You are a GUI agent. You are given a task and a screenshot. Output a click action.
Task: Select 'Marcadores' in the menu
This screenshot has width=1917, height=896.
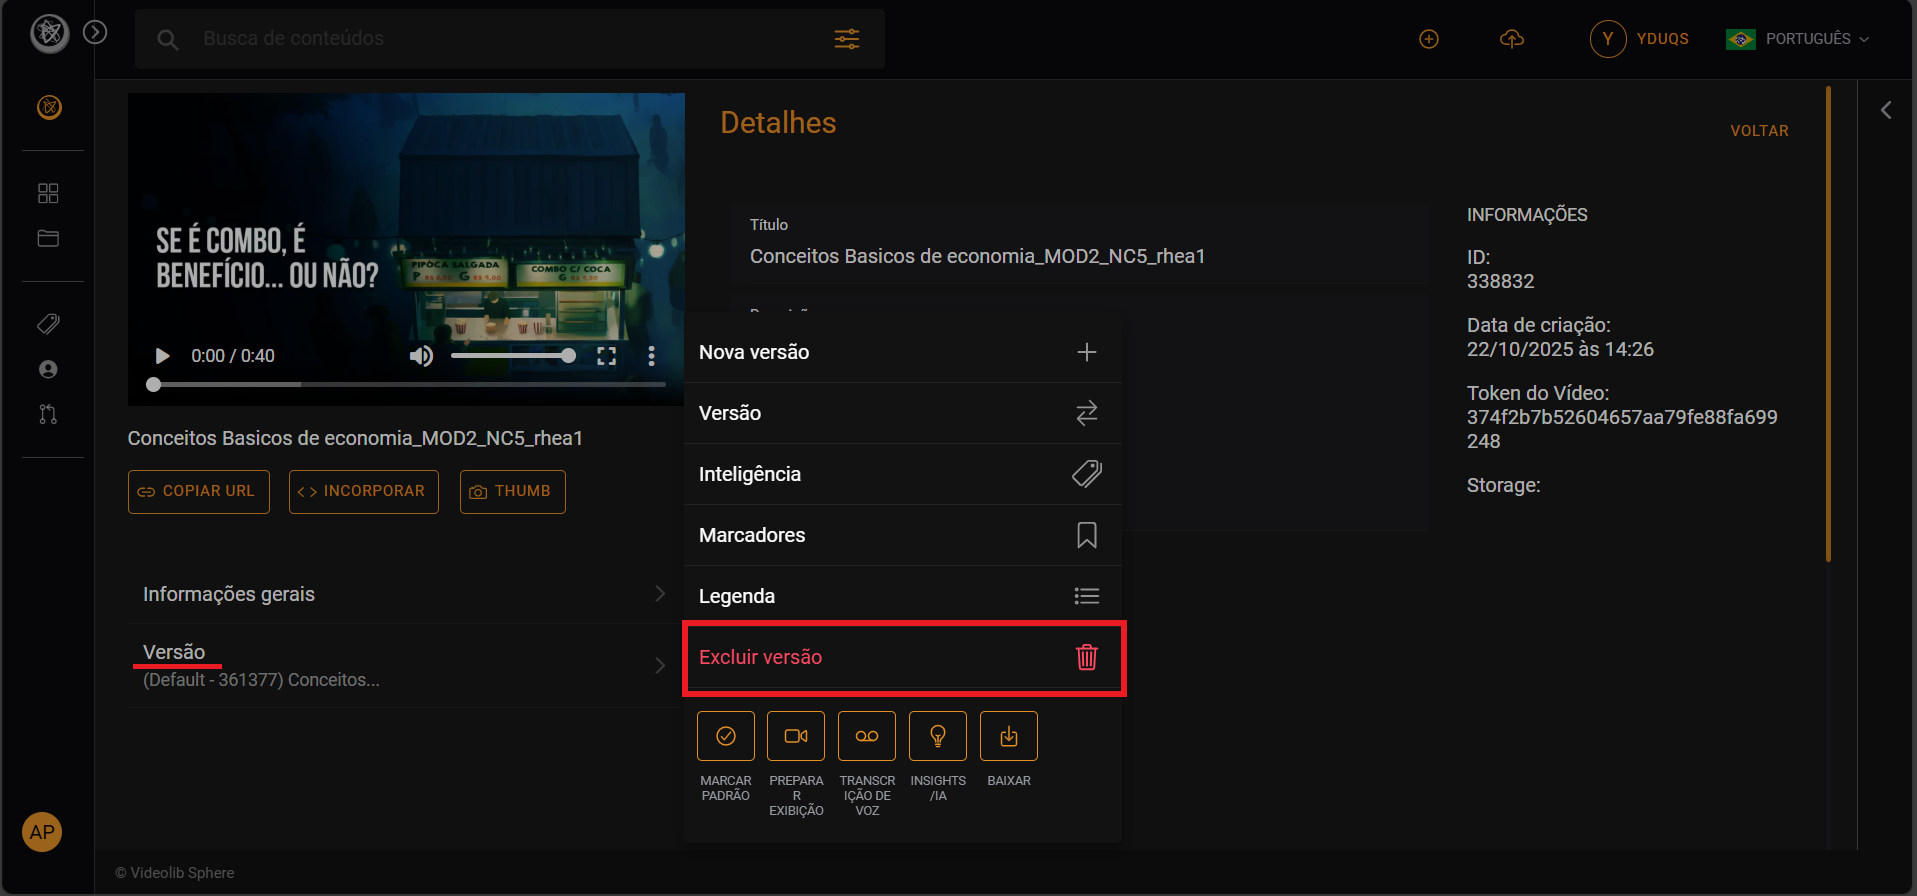pos(903,535)
